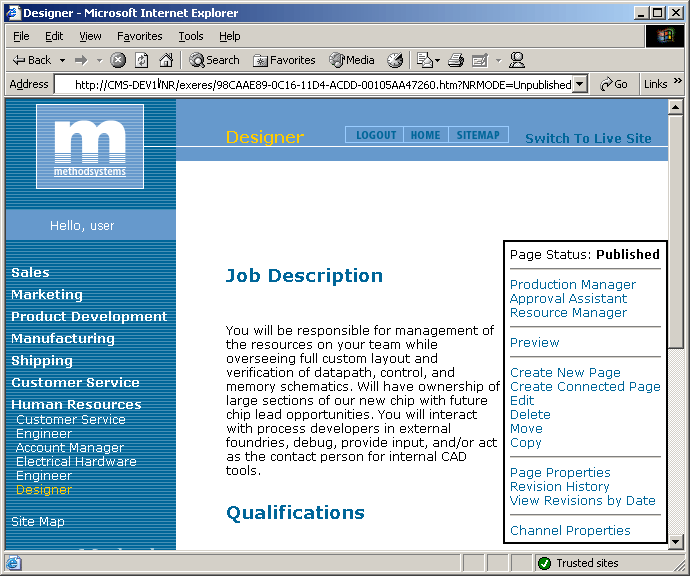Click the Edit page toolbar icon
Image resolution: width=690 pixels, height=576 pixels.
point(480,60)
